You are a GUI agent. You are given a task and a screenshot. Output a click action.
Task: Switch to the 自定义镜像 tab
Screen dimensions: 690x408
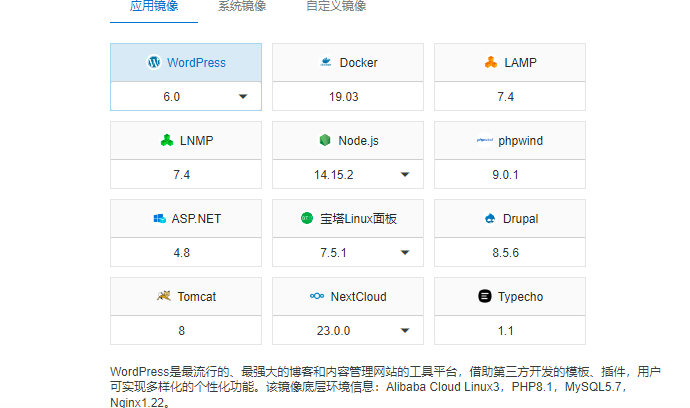point(336,6)
